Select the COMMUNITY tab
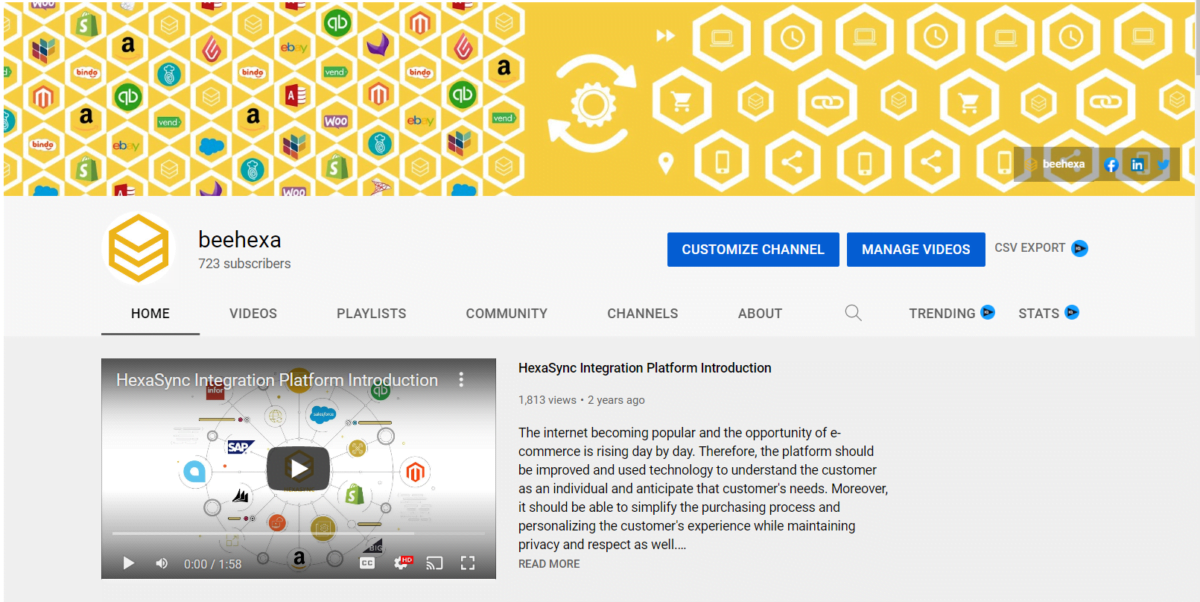 [x=507, y=313]
